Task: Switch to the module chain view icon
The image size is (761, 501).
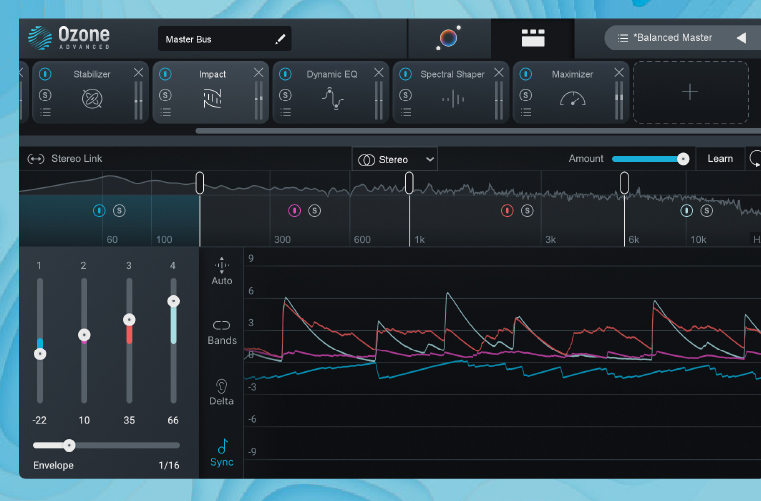Action: 533,38
